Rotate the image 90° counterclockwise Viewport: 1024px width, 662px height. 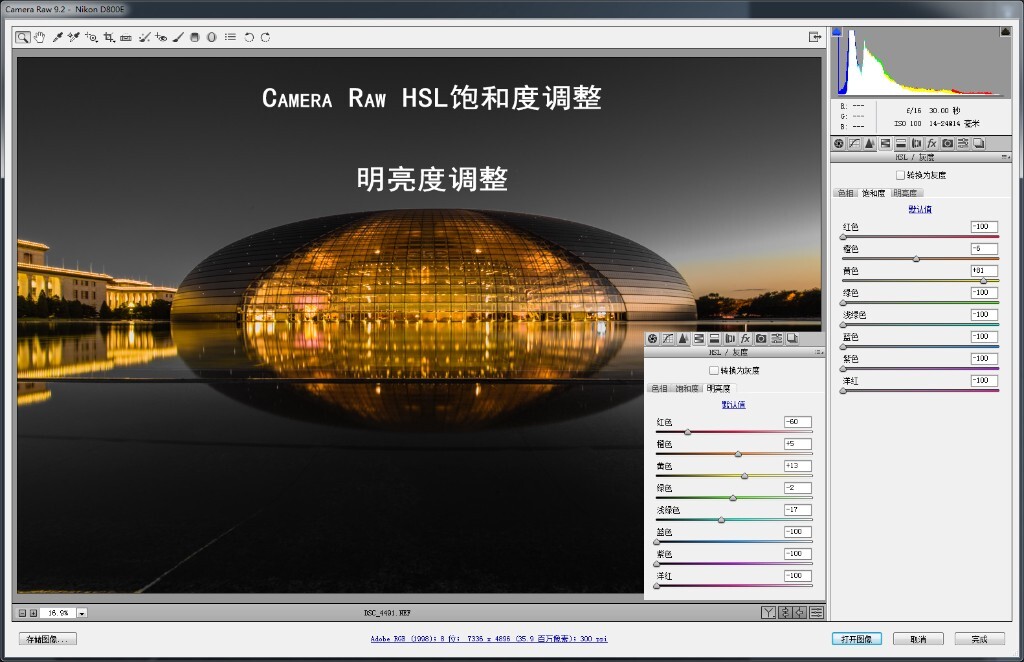pyautogui.click(x=249, y=37)
